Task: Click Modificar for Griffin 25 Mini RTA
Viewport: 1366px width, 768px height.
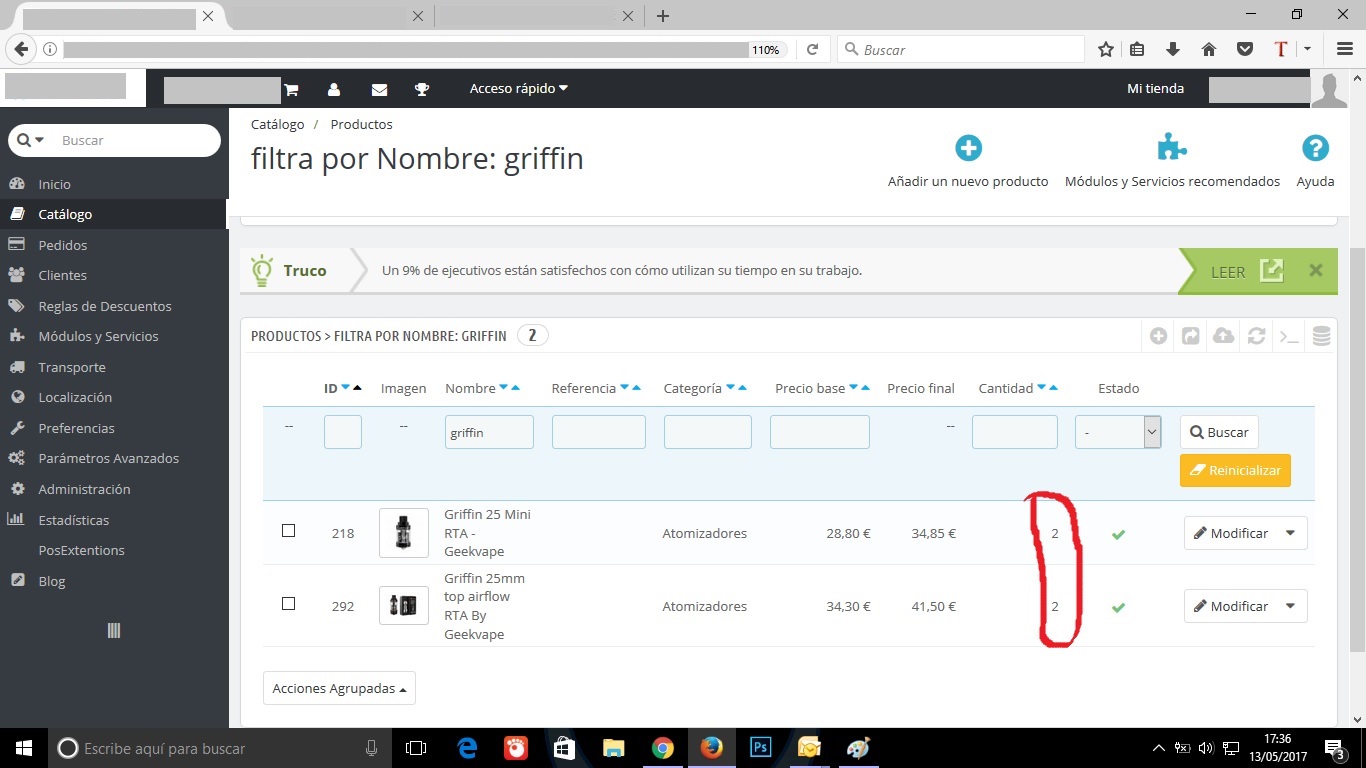Action: pos(1230,533)
